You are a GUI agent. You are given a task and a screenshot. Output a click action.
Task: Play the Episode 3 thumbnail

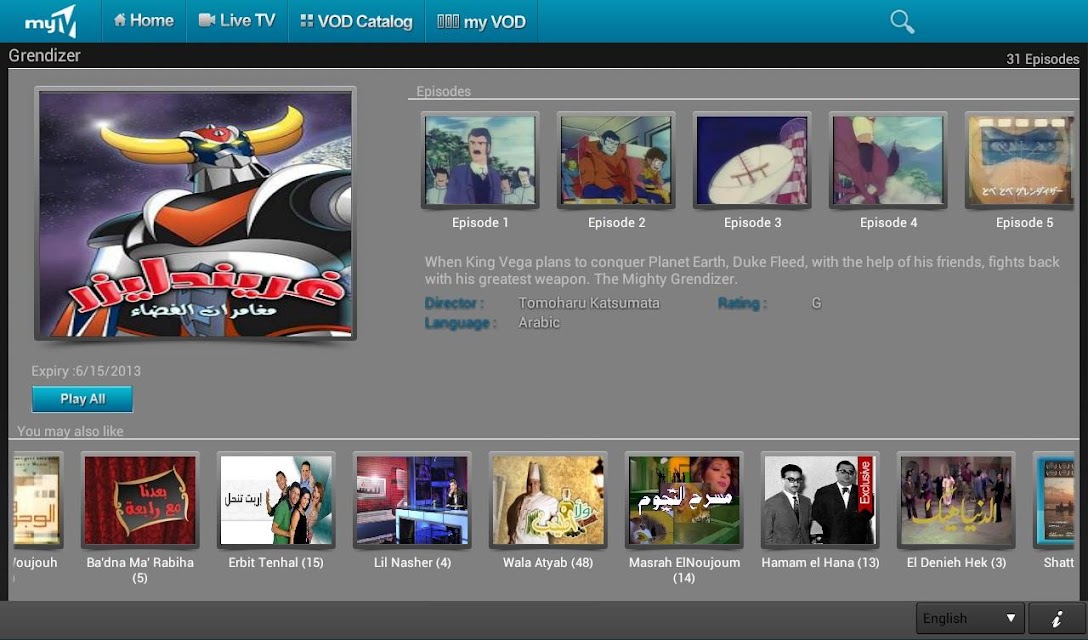coord(752,160)
